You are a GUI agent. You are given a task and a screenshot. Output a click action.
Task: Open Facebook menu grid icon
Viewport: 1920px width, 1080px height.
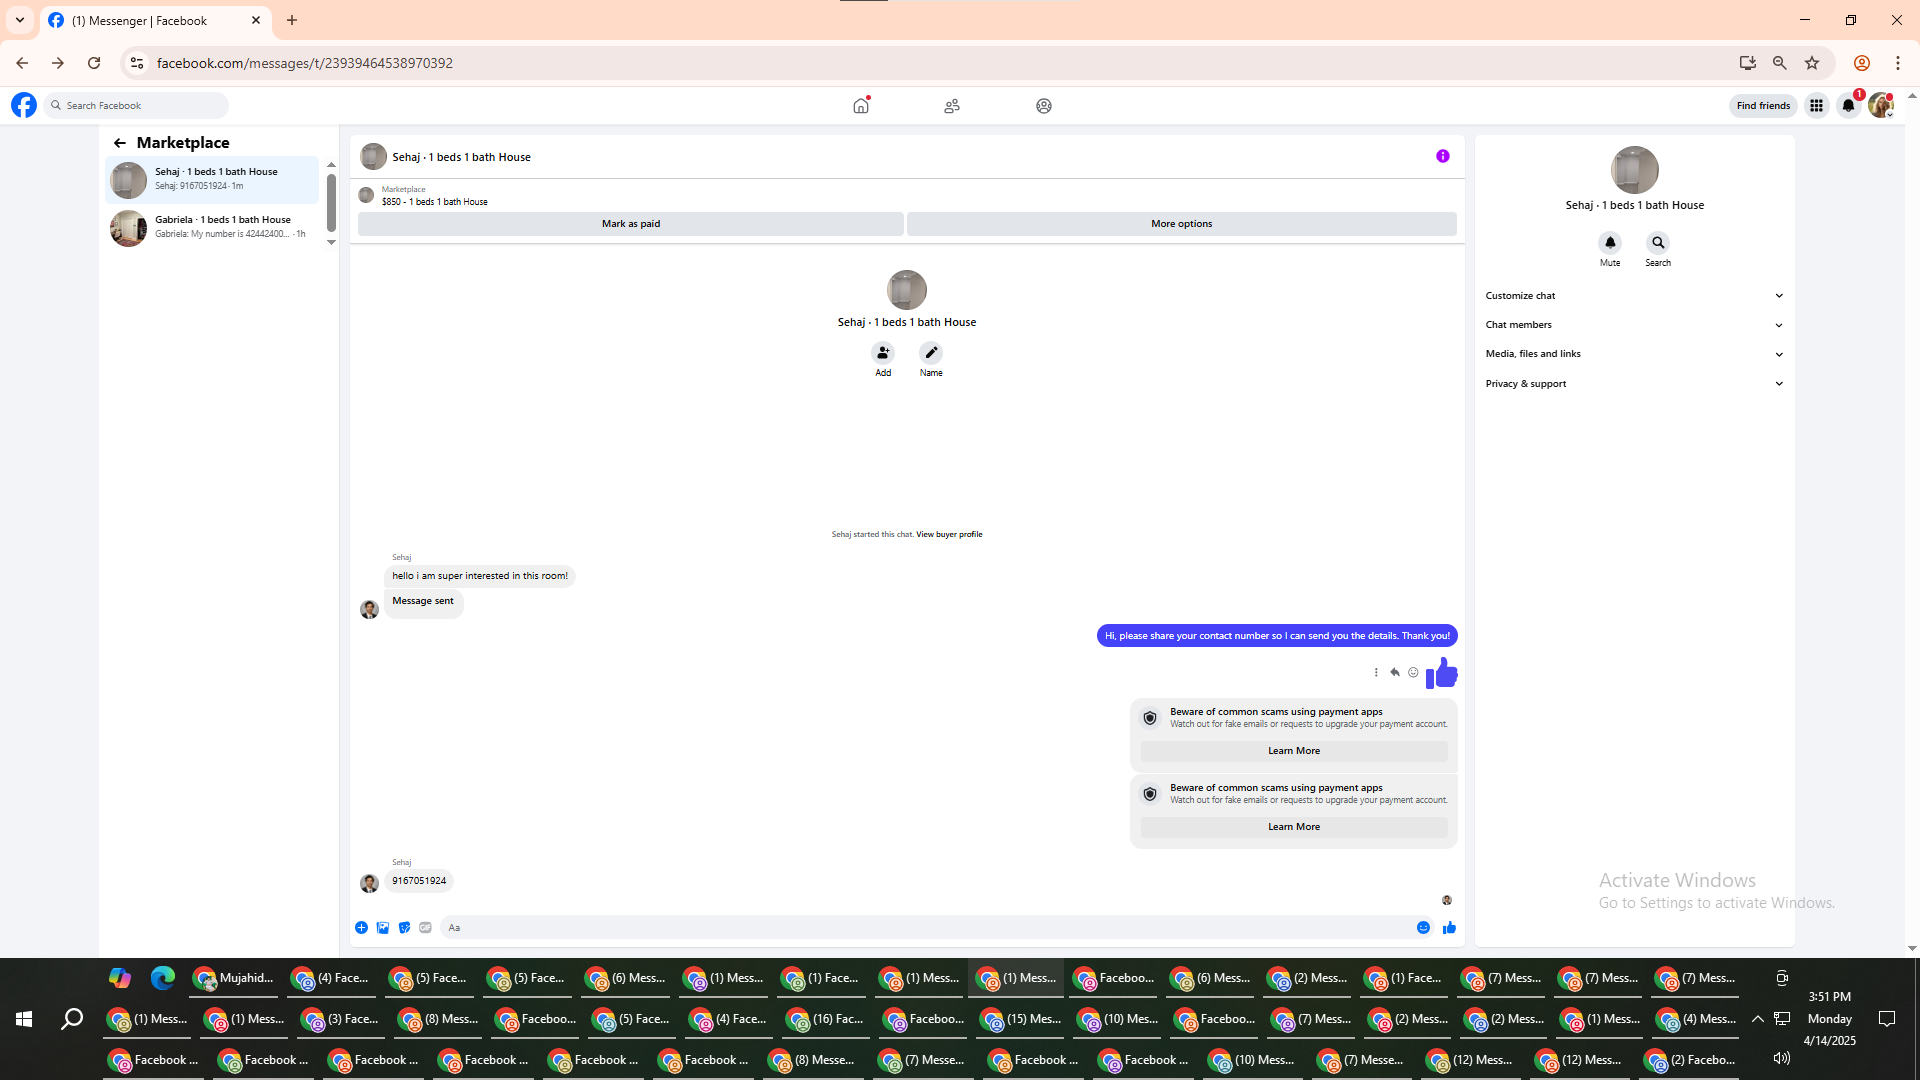[1816, 106]
